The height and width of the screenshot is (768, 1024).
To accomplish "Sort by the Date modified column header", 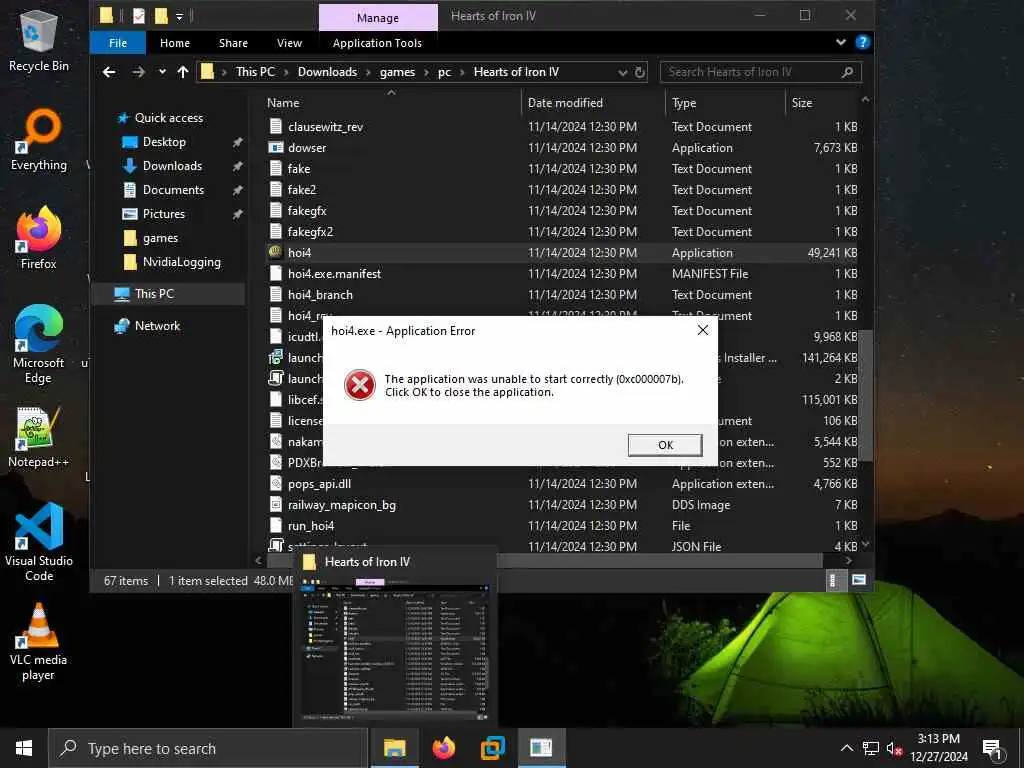I will tap(593, 103).
